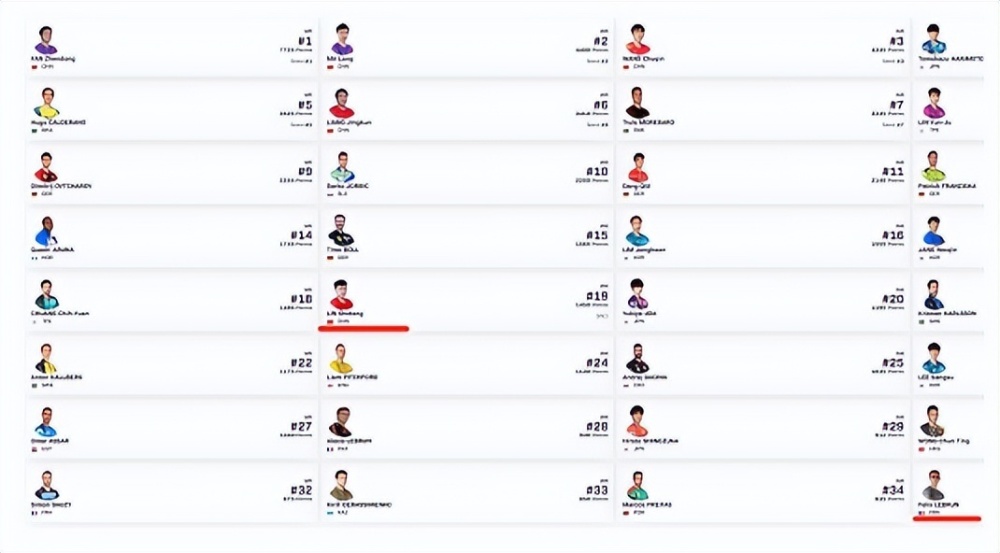Select the #3 rank label

(x=896, y=41)
